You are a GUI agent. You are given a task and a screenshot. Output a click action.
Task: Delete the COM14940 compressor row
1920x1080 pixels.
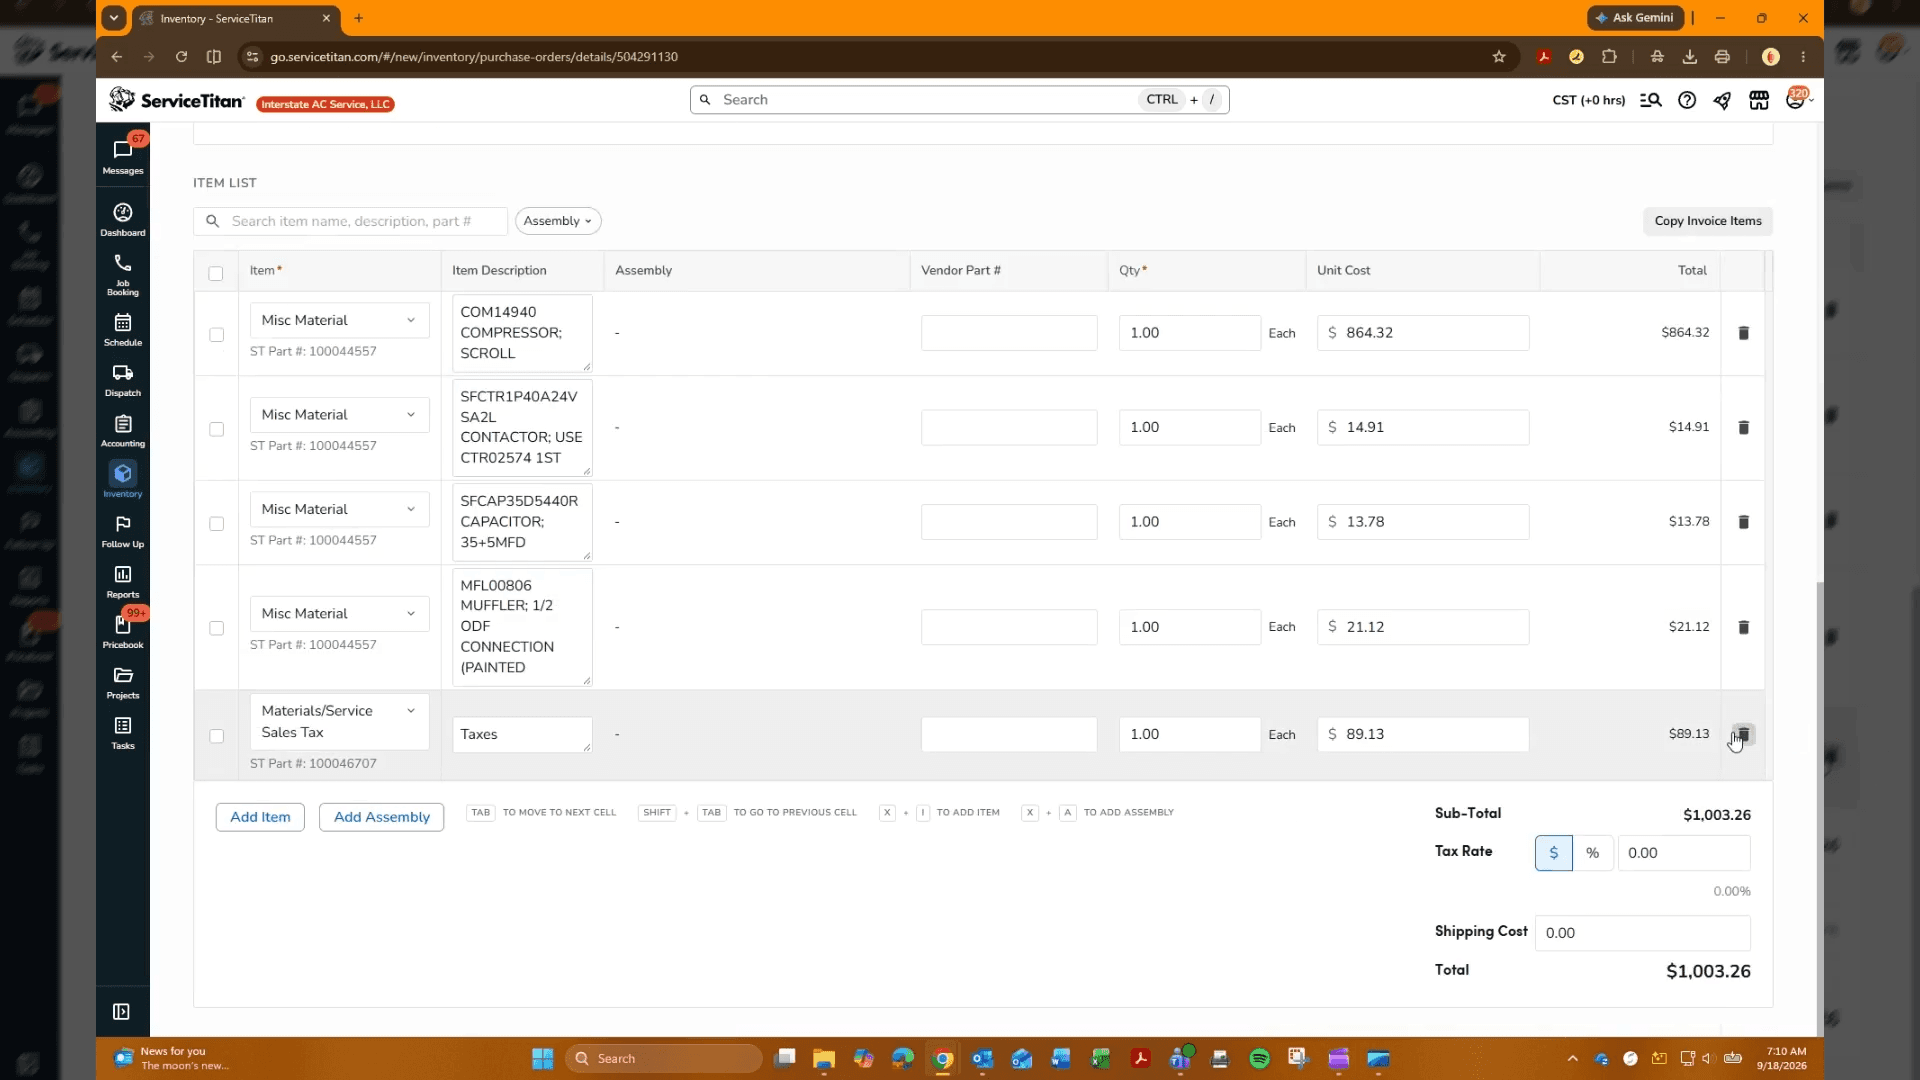coord(1743,333)
